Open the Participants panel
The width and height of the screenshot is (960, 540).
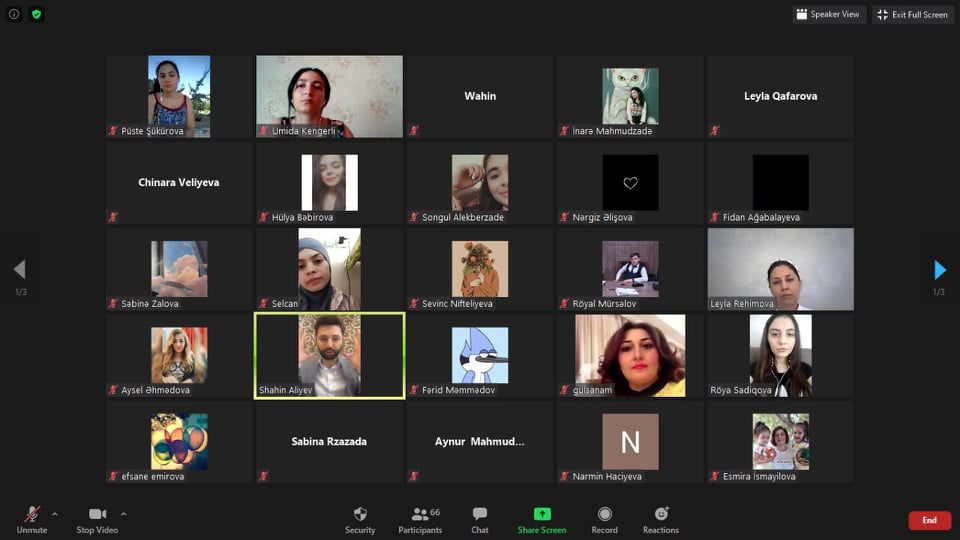tap(420, 514)
